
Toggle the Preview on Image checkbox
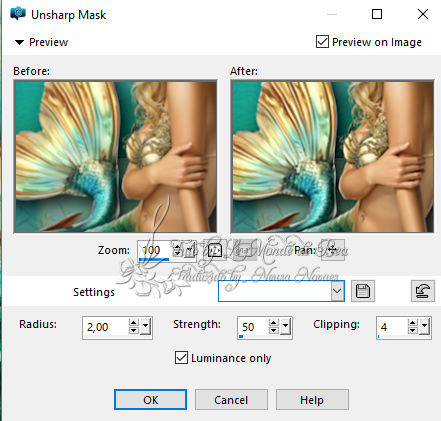[322, 42]
